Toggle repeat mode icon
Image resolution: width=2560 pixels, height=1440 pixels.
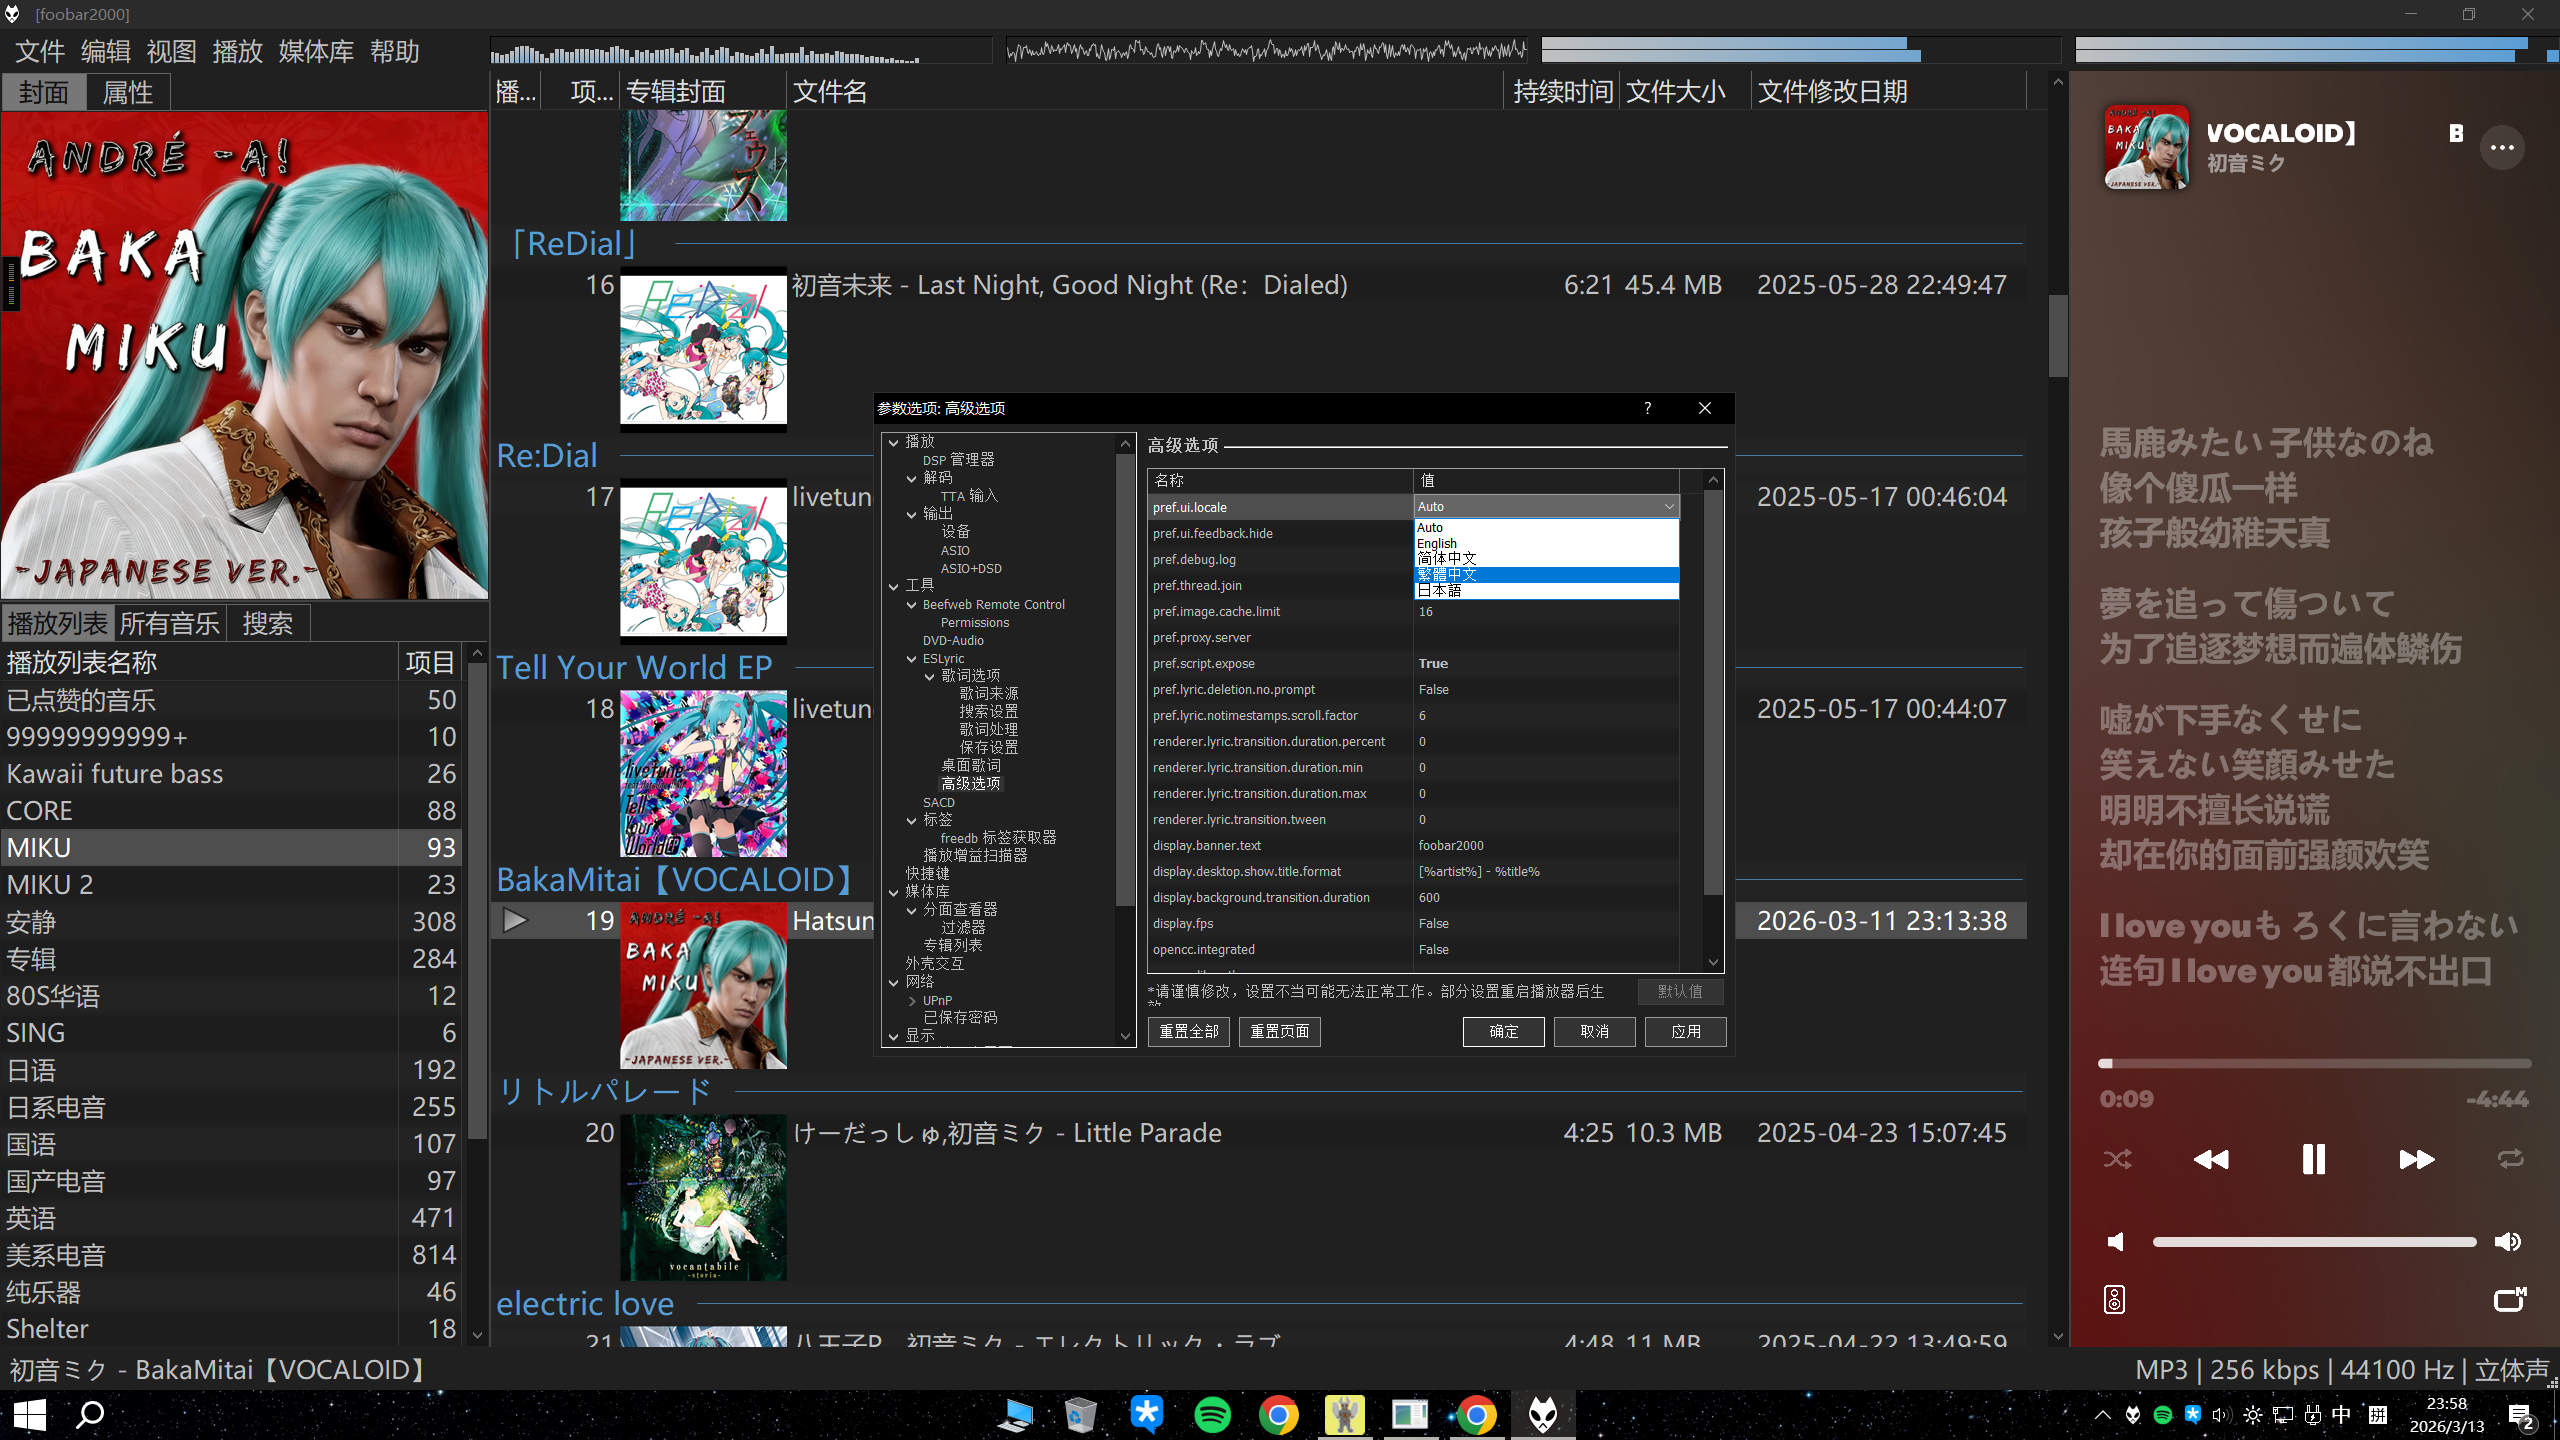pyautogui.click(x=2510, y=1159)
